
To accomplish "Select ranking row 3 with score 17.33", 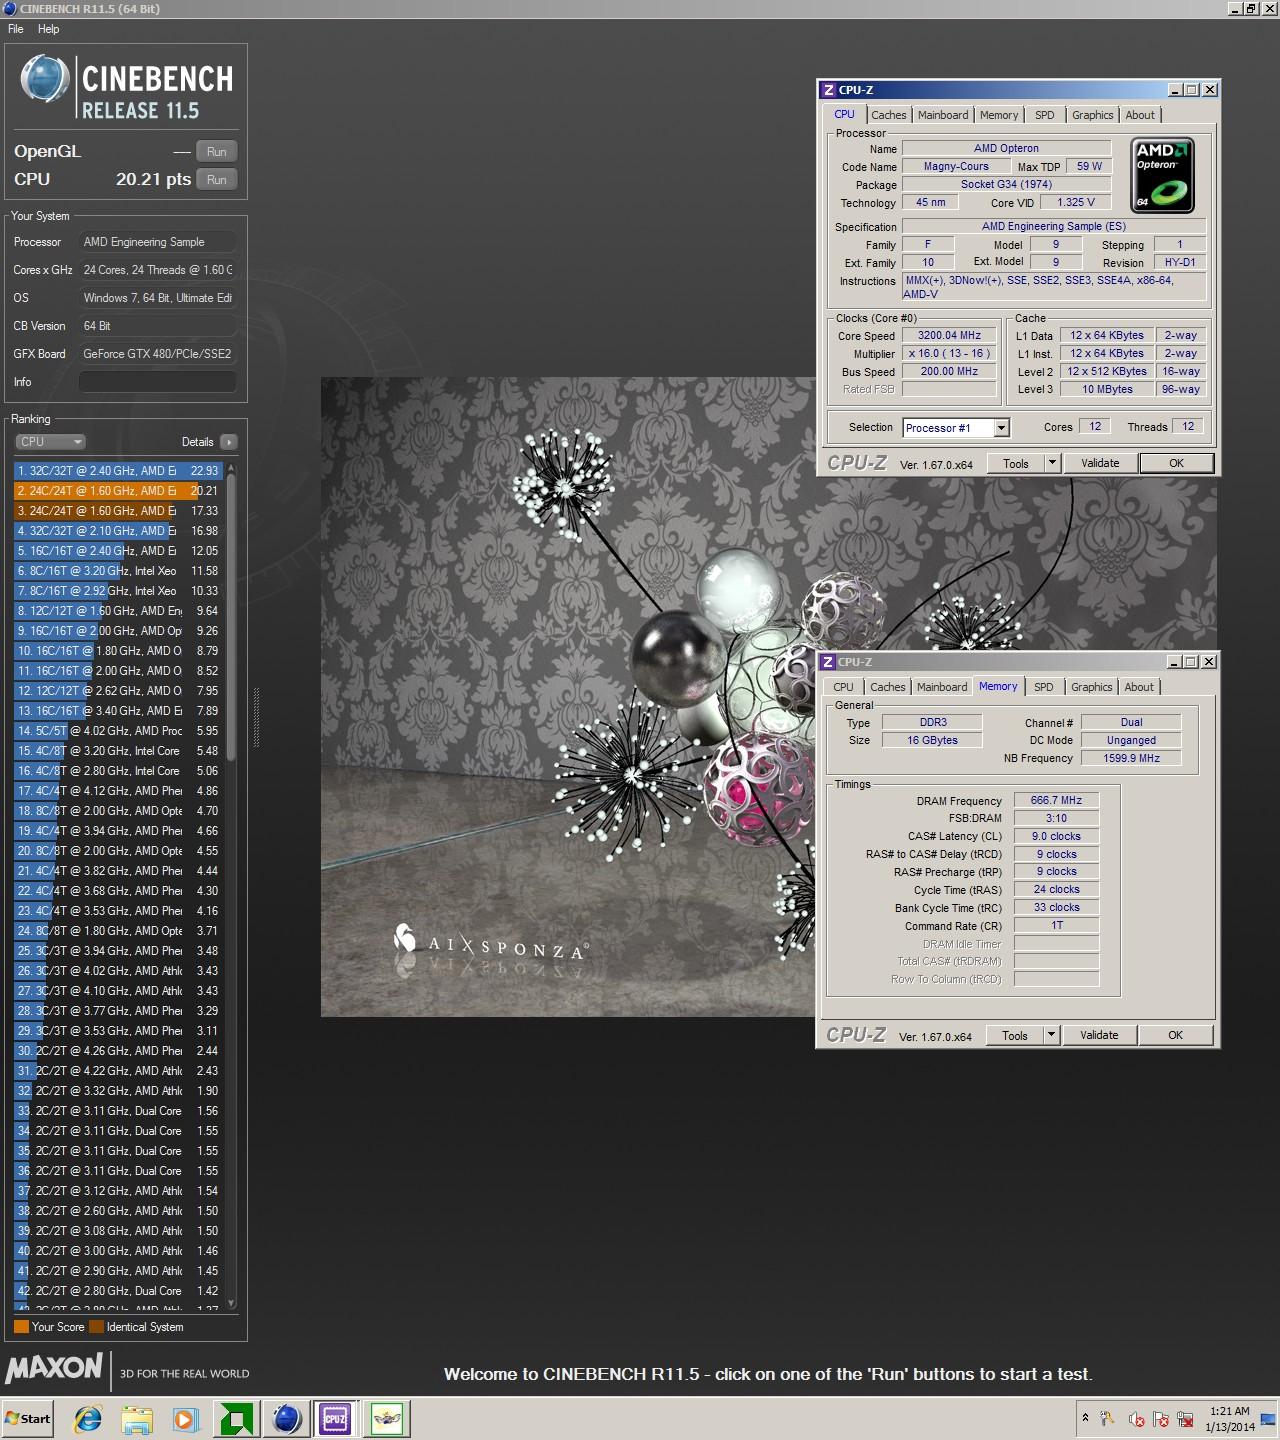I will (x=119, y=510).
